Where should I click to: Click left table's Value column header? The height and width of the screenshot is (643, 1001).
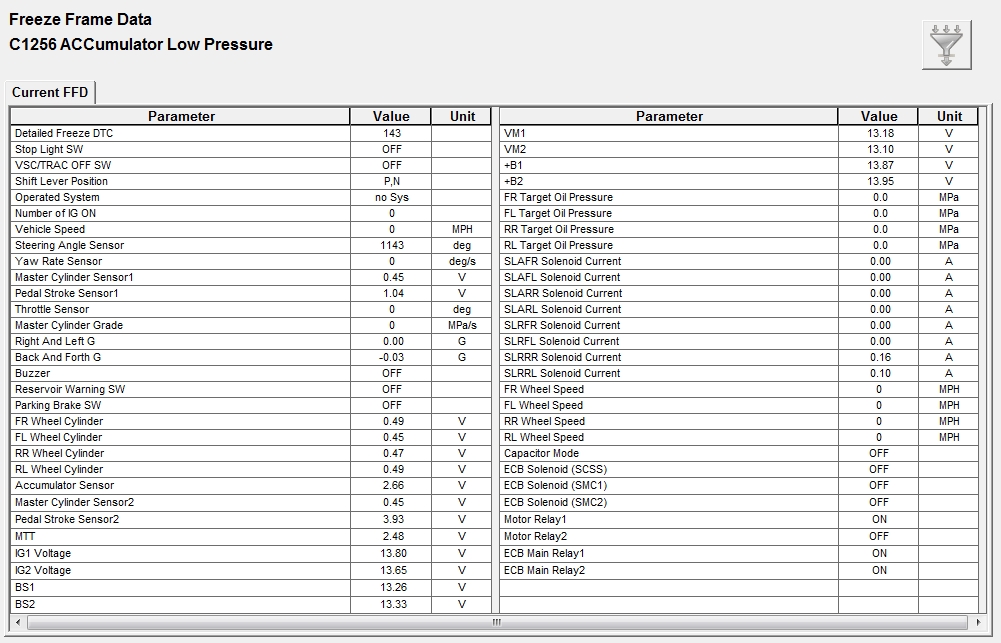pyautogui.click(x=391, y=116)
